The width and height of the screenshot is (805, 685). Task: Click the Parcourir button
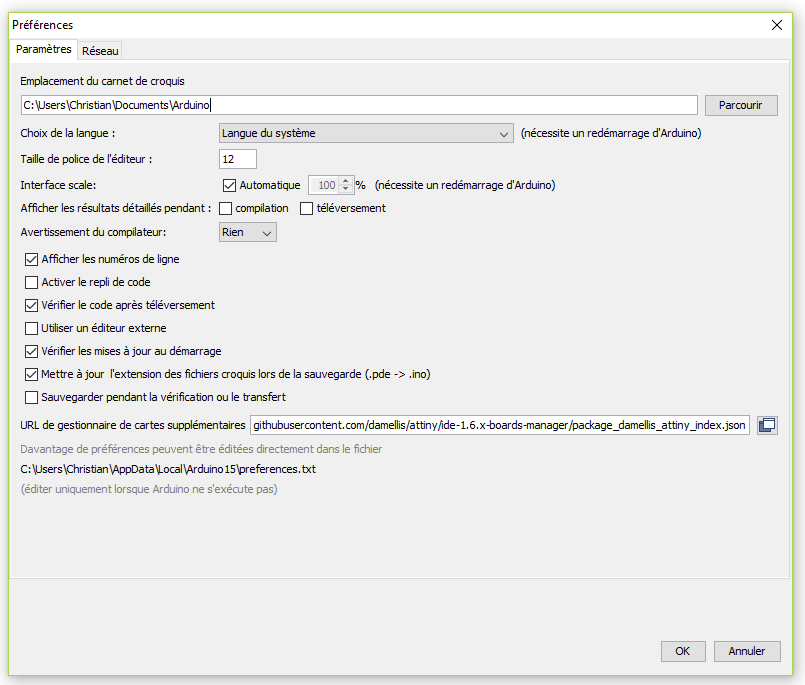(741, 105)
